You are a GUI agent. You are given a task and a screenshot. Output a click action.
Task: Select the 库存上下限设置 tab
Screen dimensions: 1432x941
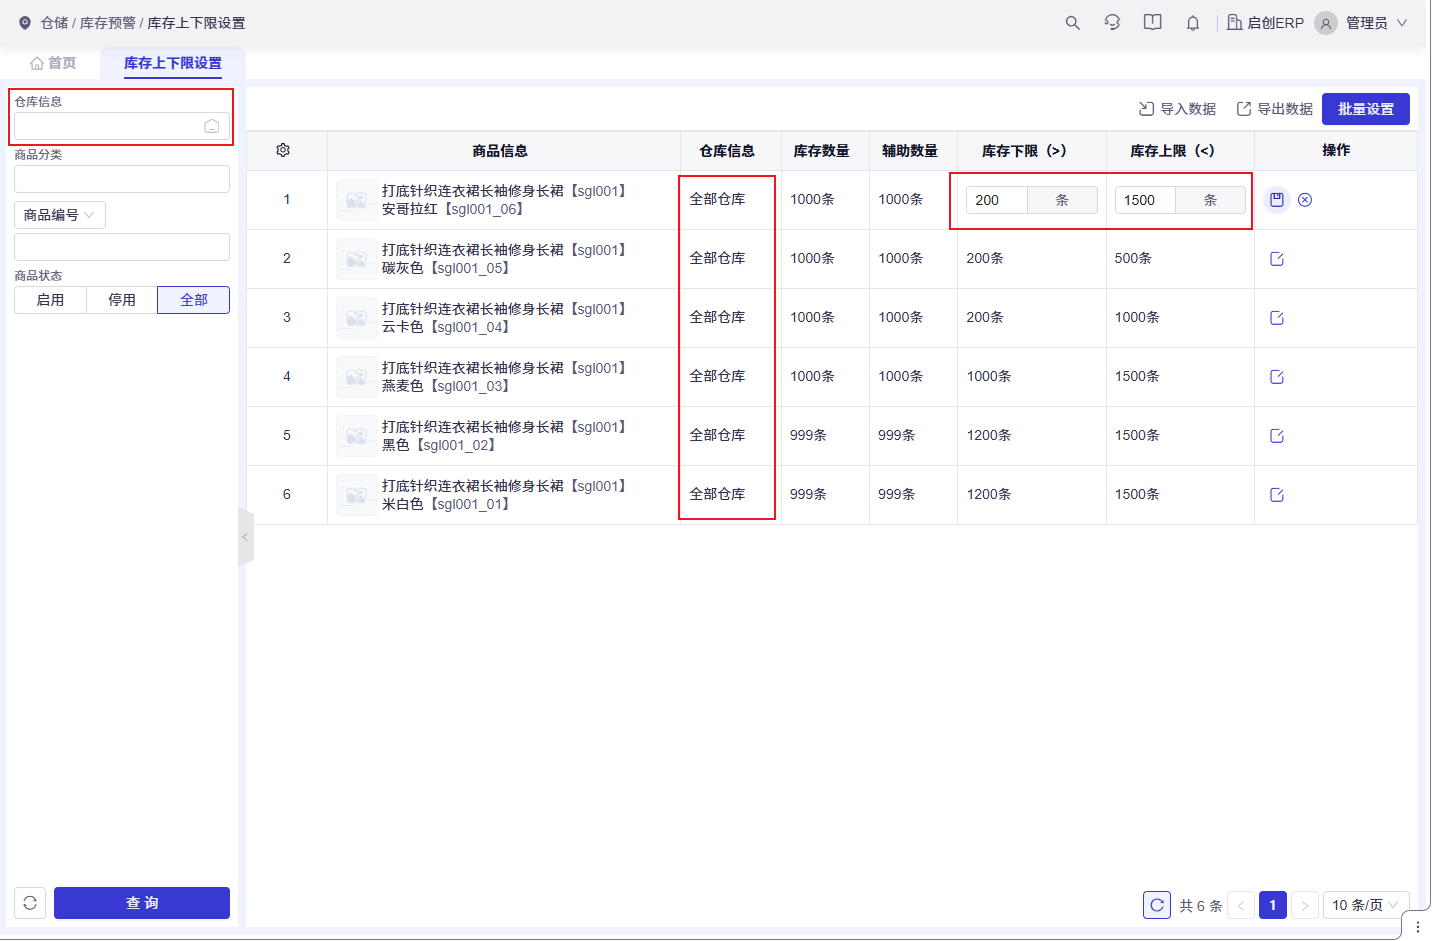tap(173, 62)
